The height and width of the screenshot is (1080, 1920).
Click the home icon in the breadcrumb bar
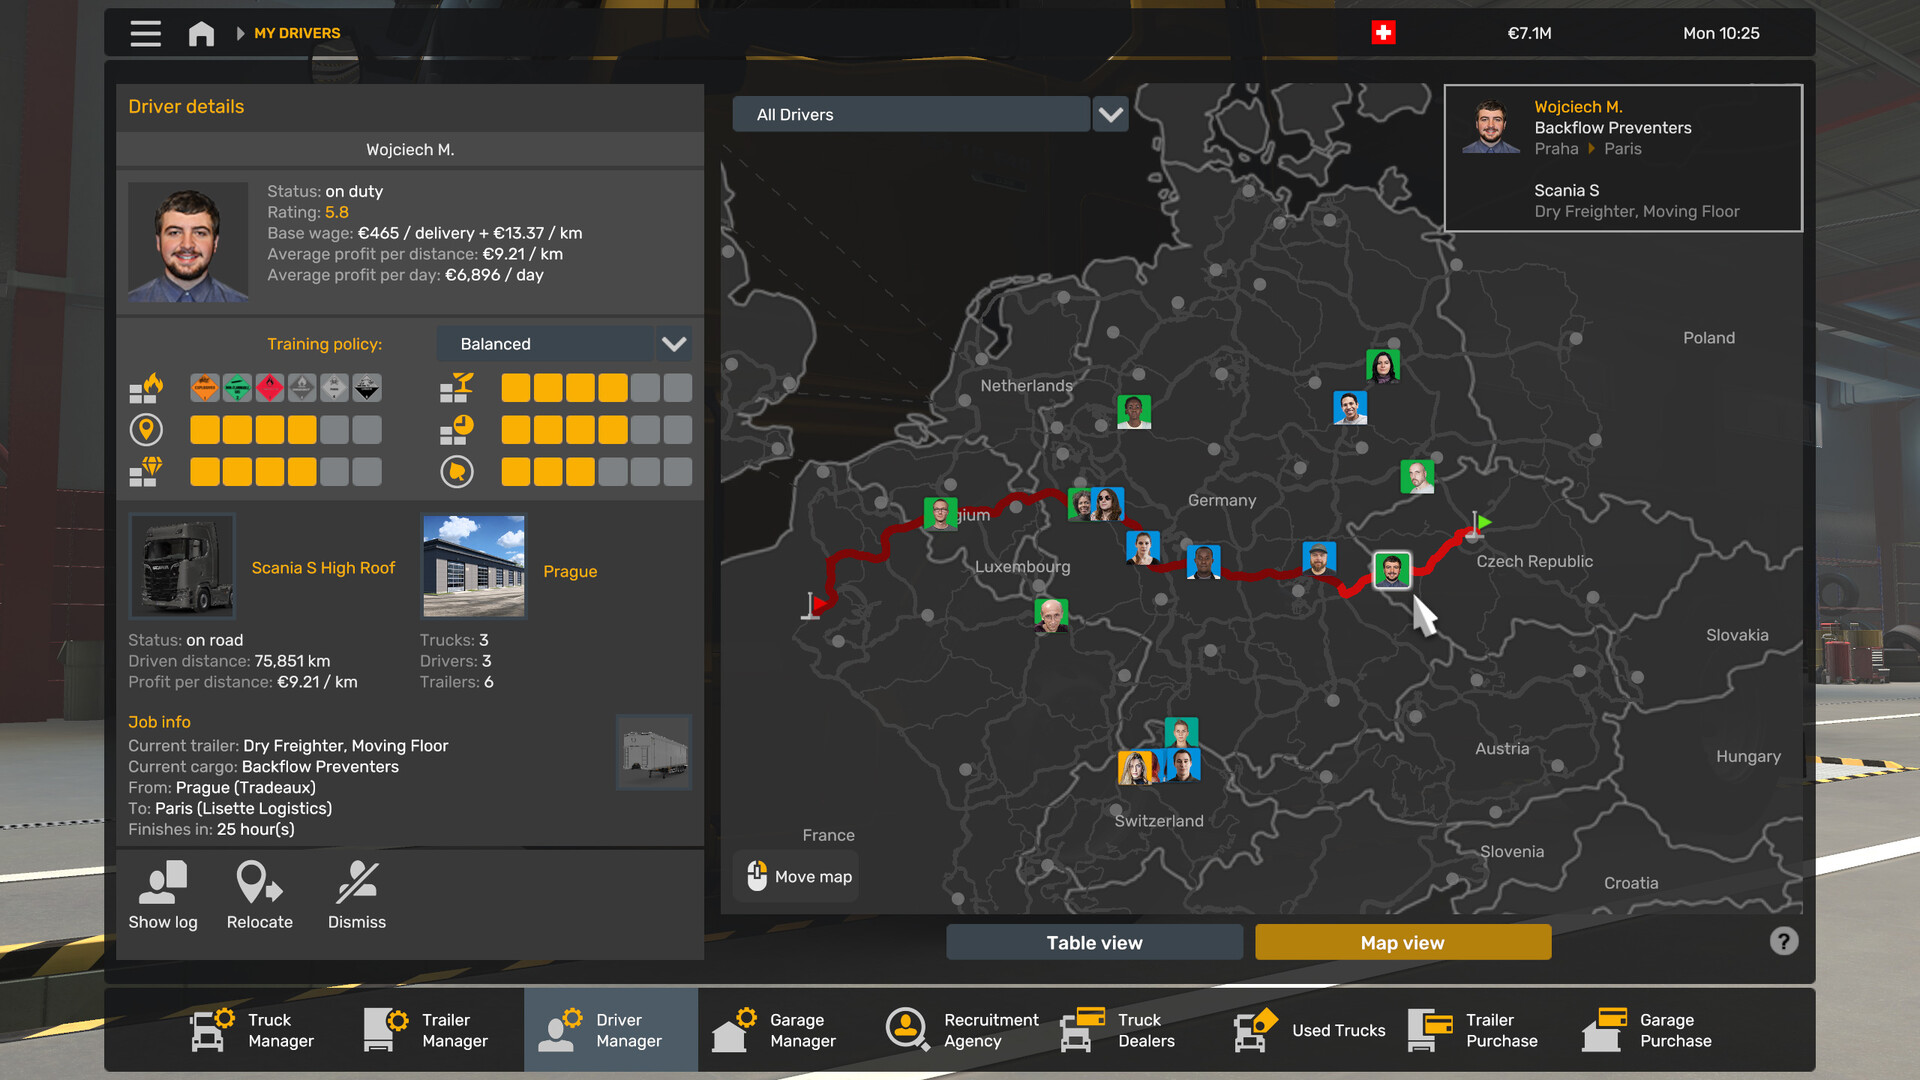click(200, 33)
